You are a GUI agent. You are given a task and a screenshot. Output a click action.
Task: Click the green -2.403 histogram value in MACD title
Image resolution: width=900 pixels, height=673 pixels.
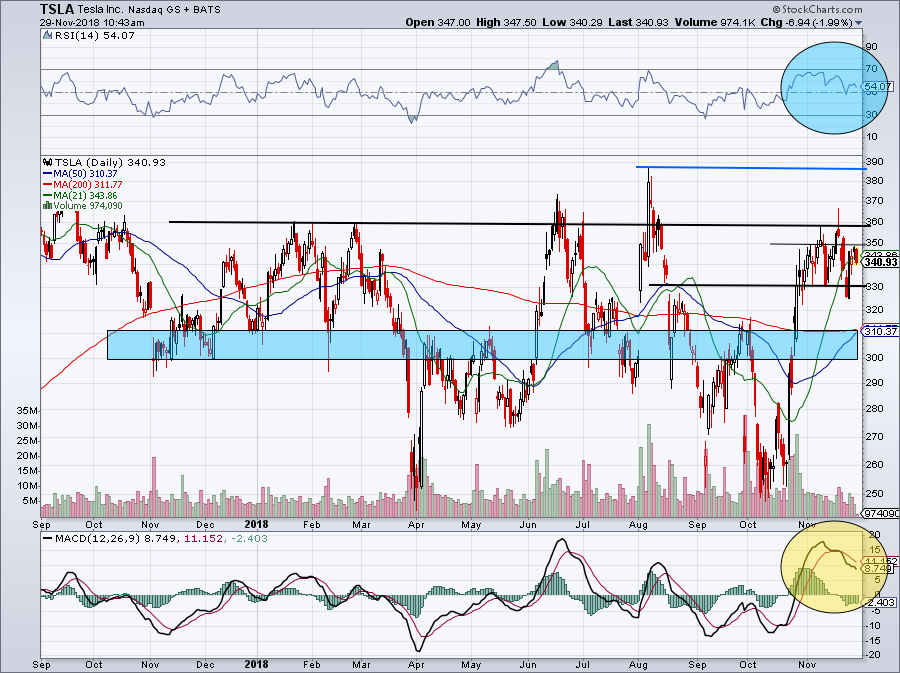(x=249, y=539)
